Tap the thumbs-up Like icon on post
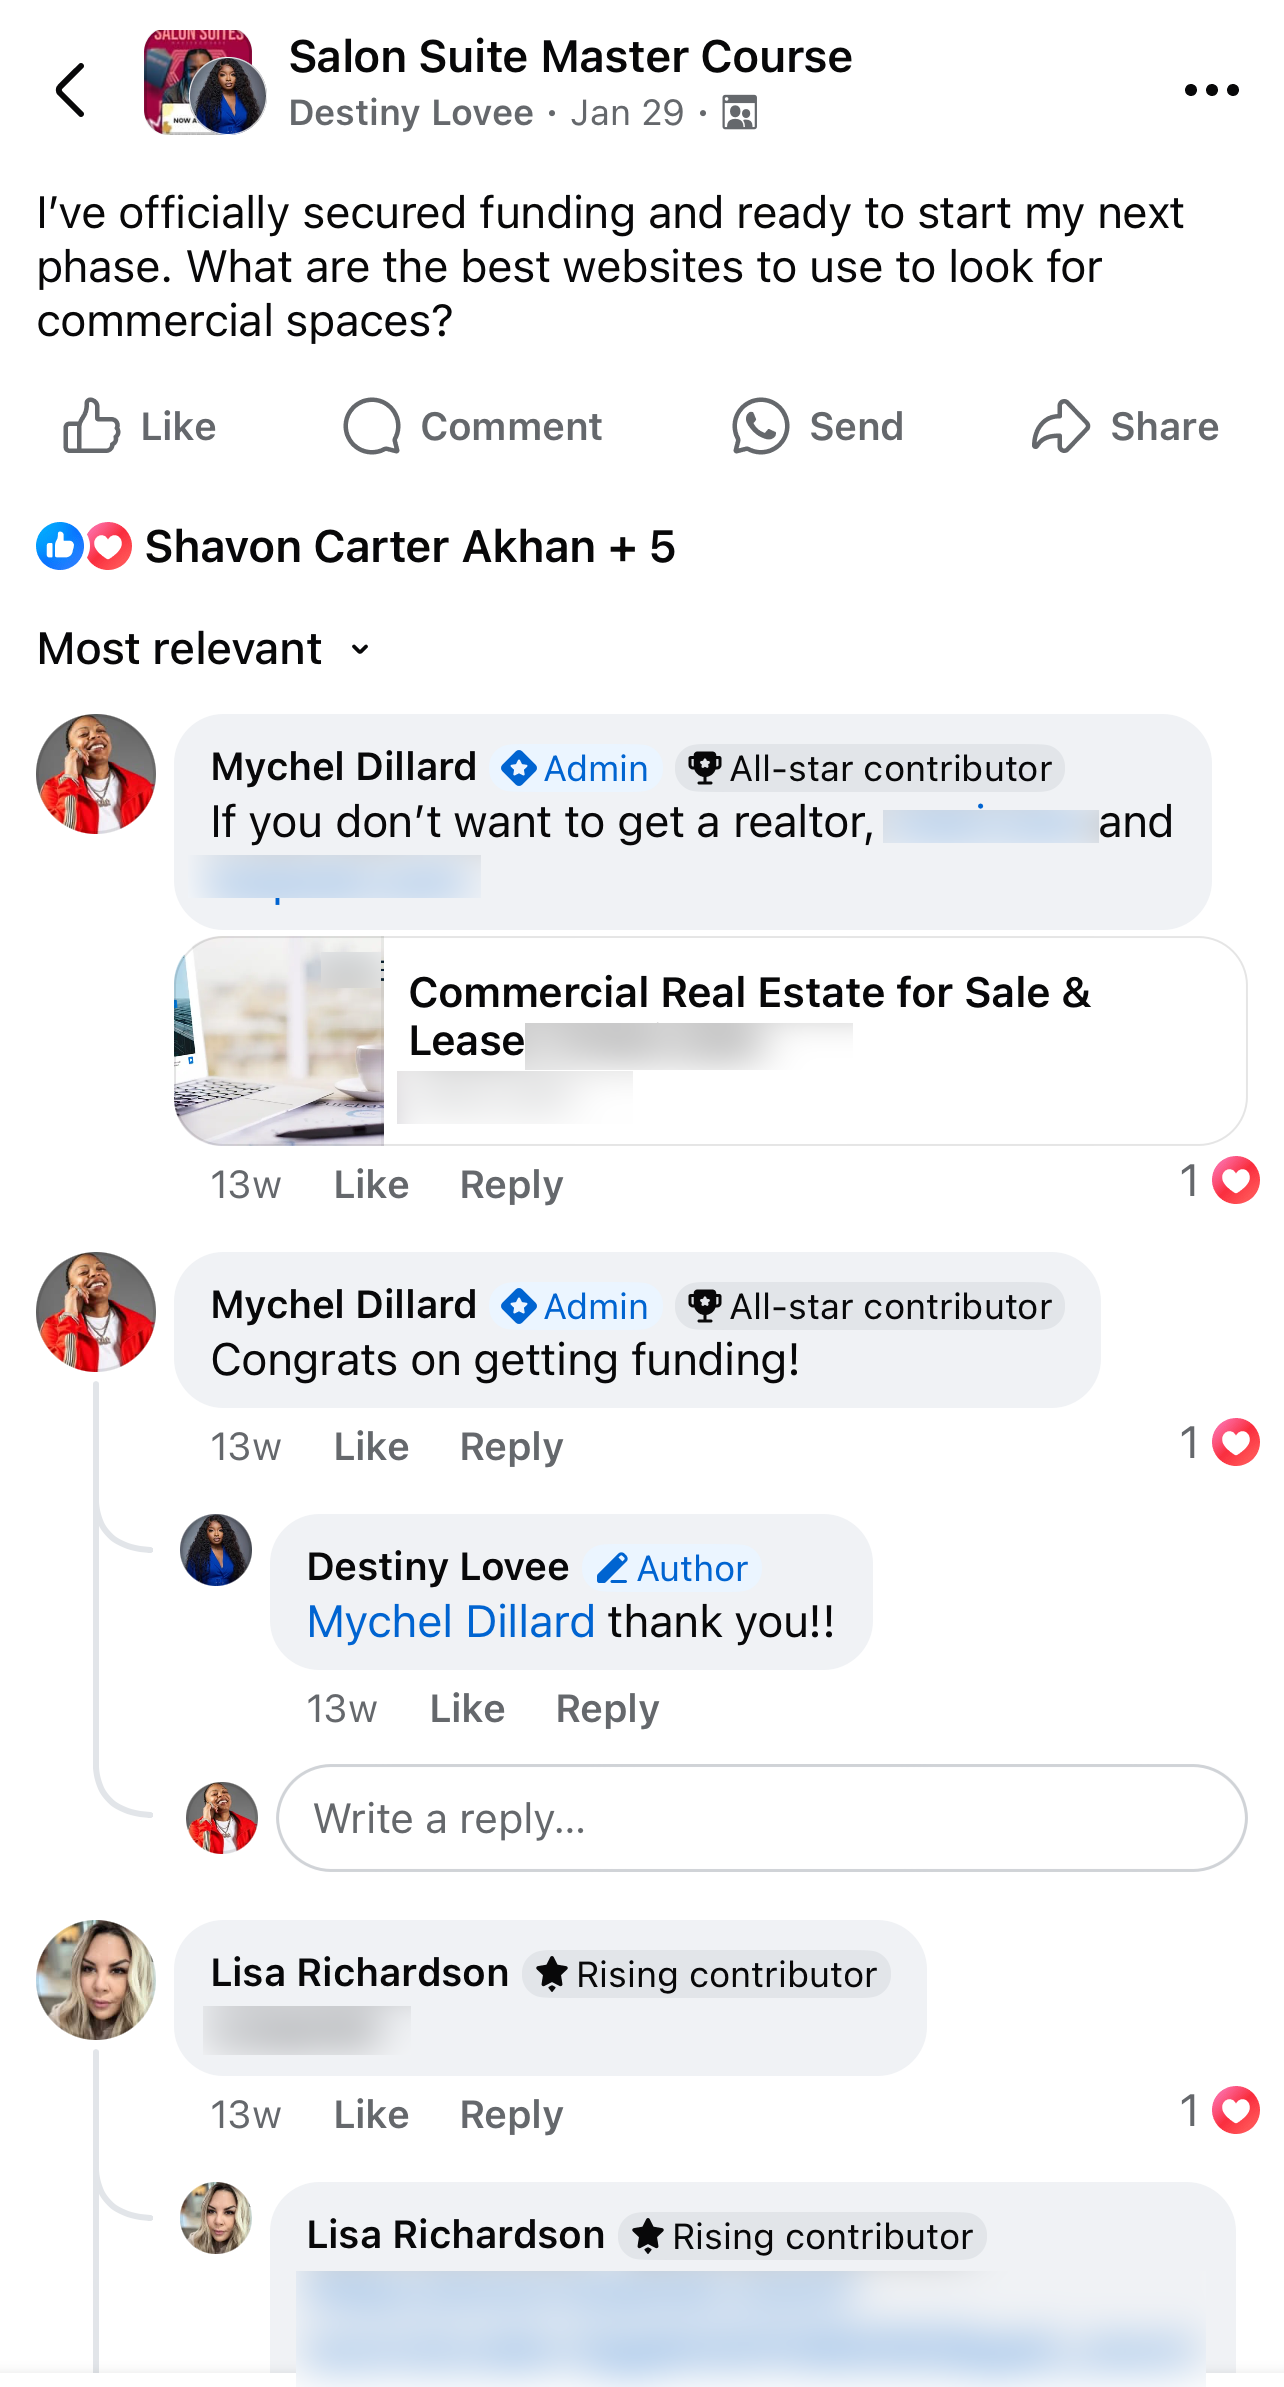The width and height of the screenshot is (1284, 2387). (92, 426)
